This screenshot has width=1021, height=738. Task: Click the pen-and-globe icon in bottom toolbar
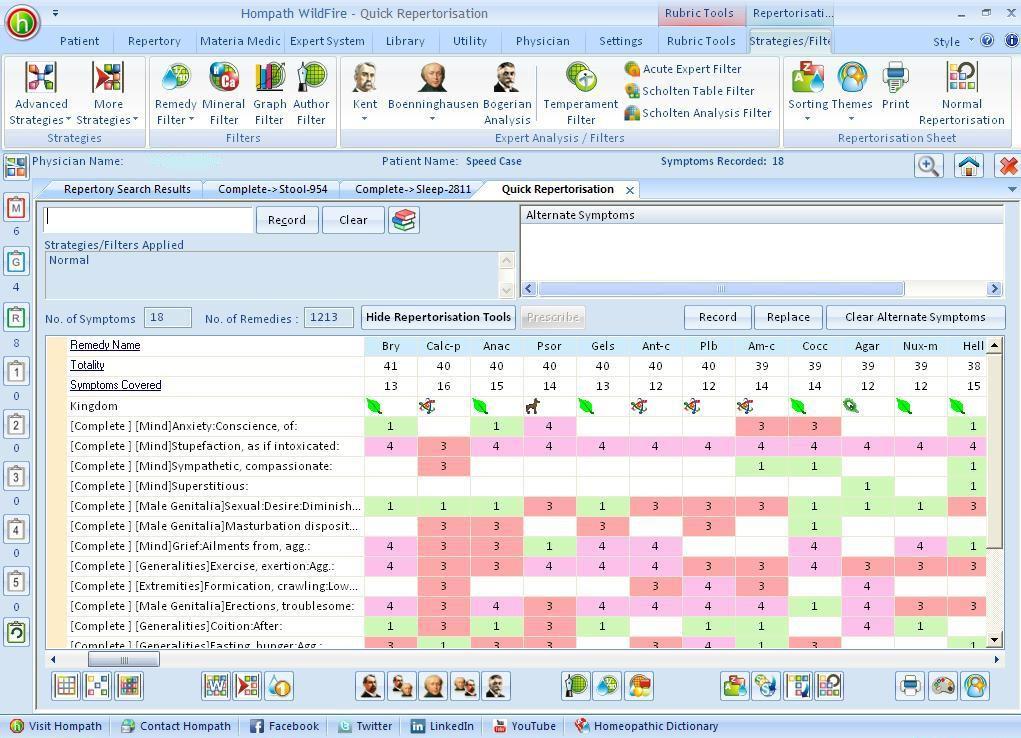pos(576,686)
